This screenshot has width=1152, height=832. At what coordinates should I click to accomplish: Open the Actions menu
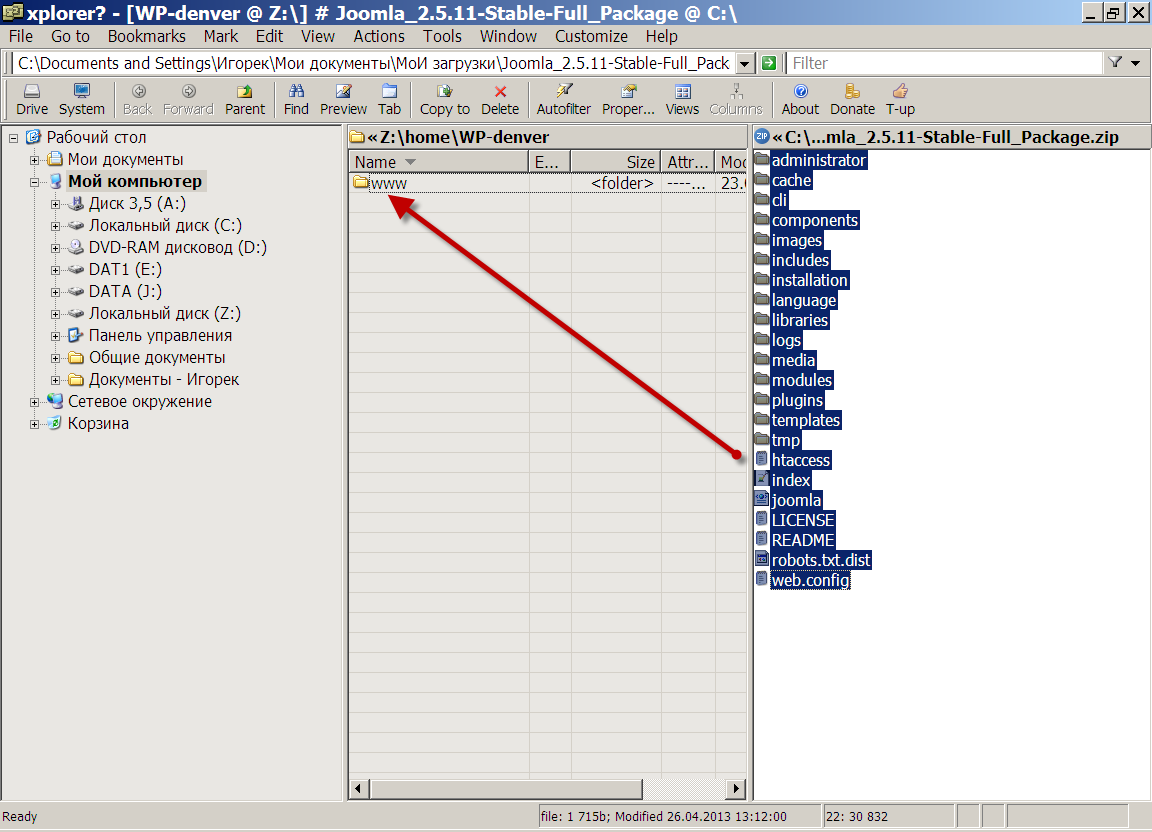coord(378,36)
